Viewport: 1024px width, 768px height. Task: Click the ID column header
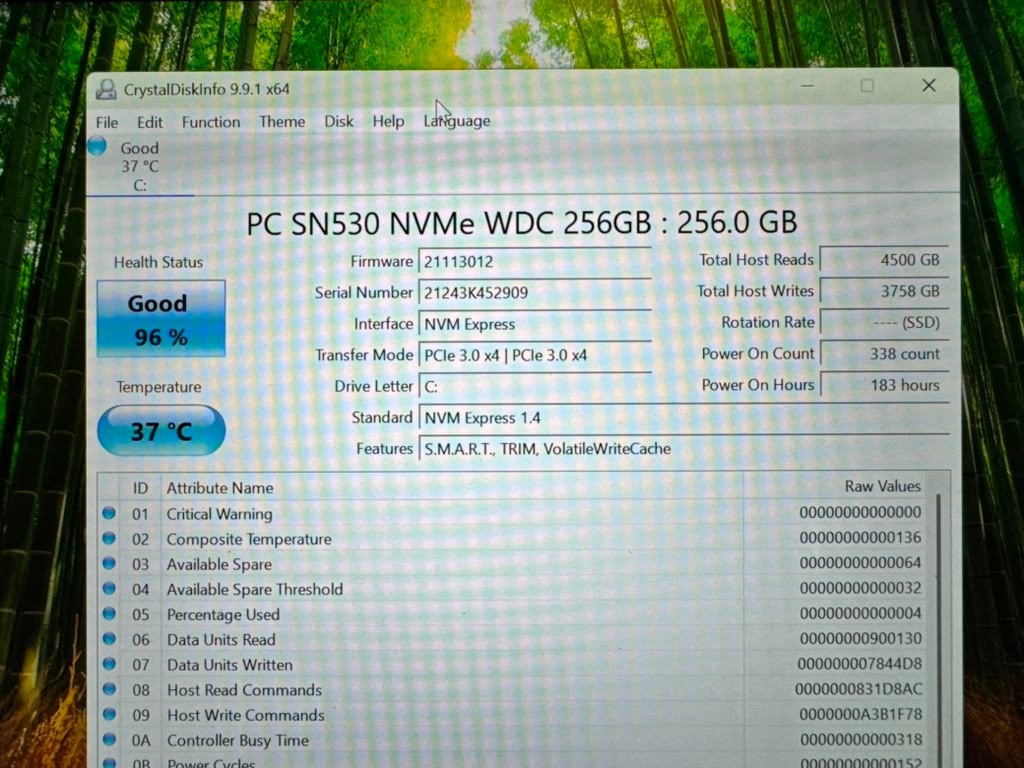[140, 488]
